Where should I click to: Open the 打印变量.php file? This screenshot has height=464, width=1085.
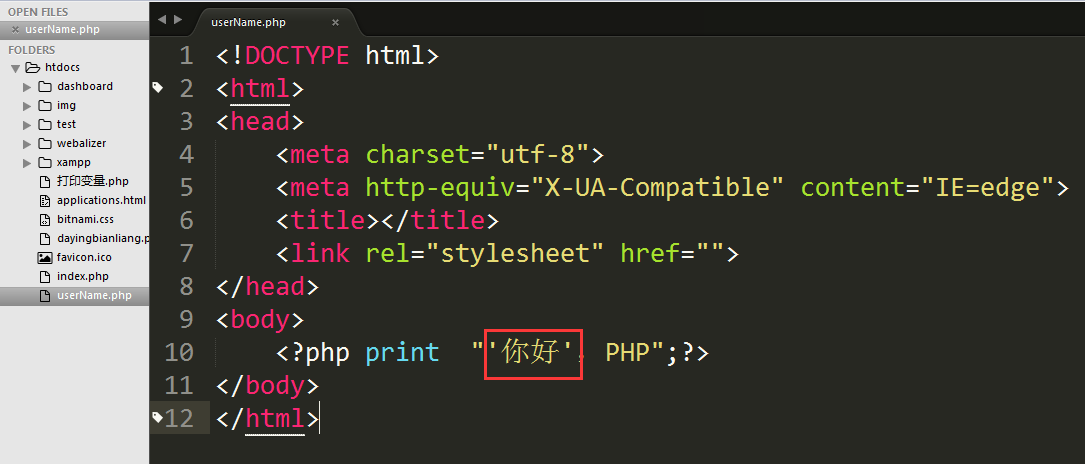[93, 181]
